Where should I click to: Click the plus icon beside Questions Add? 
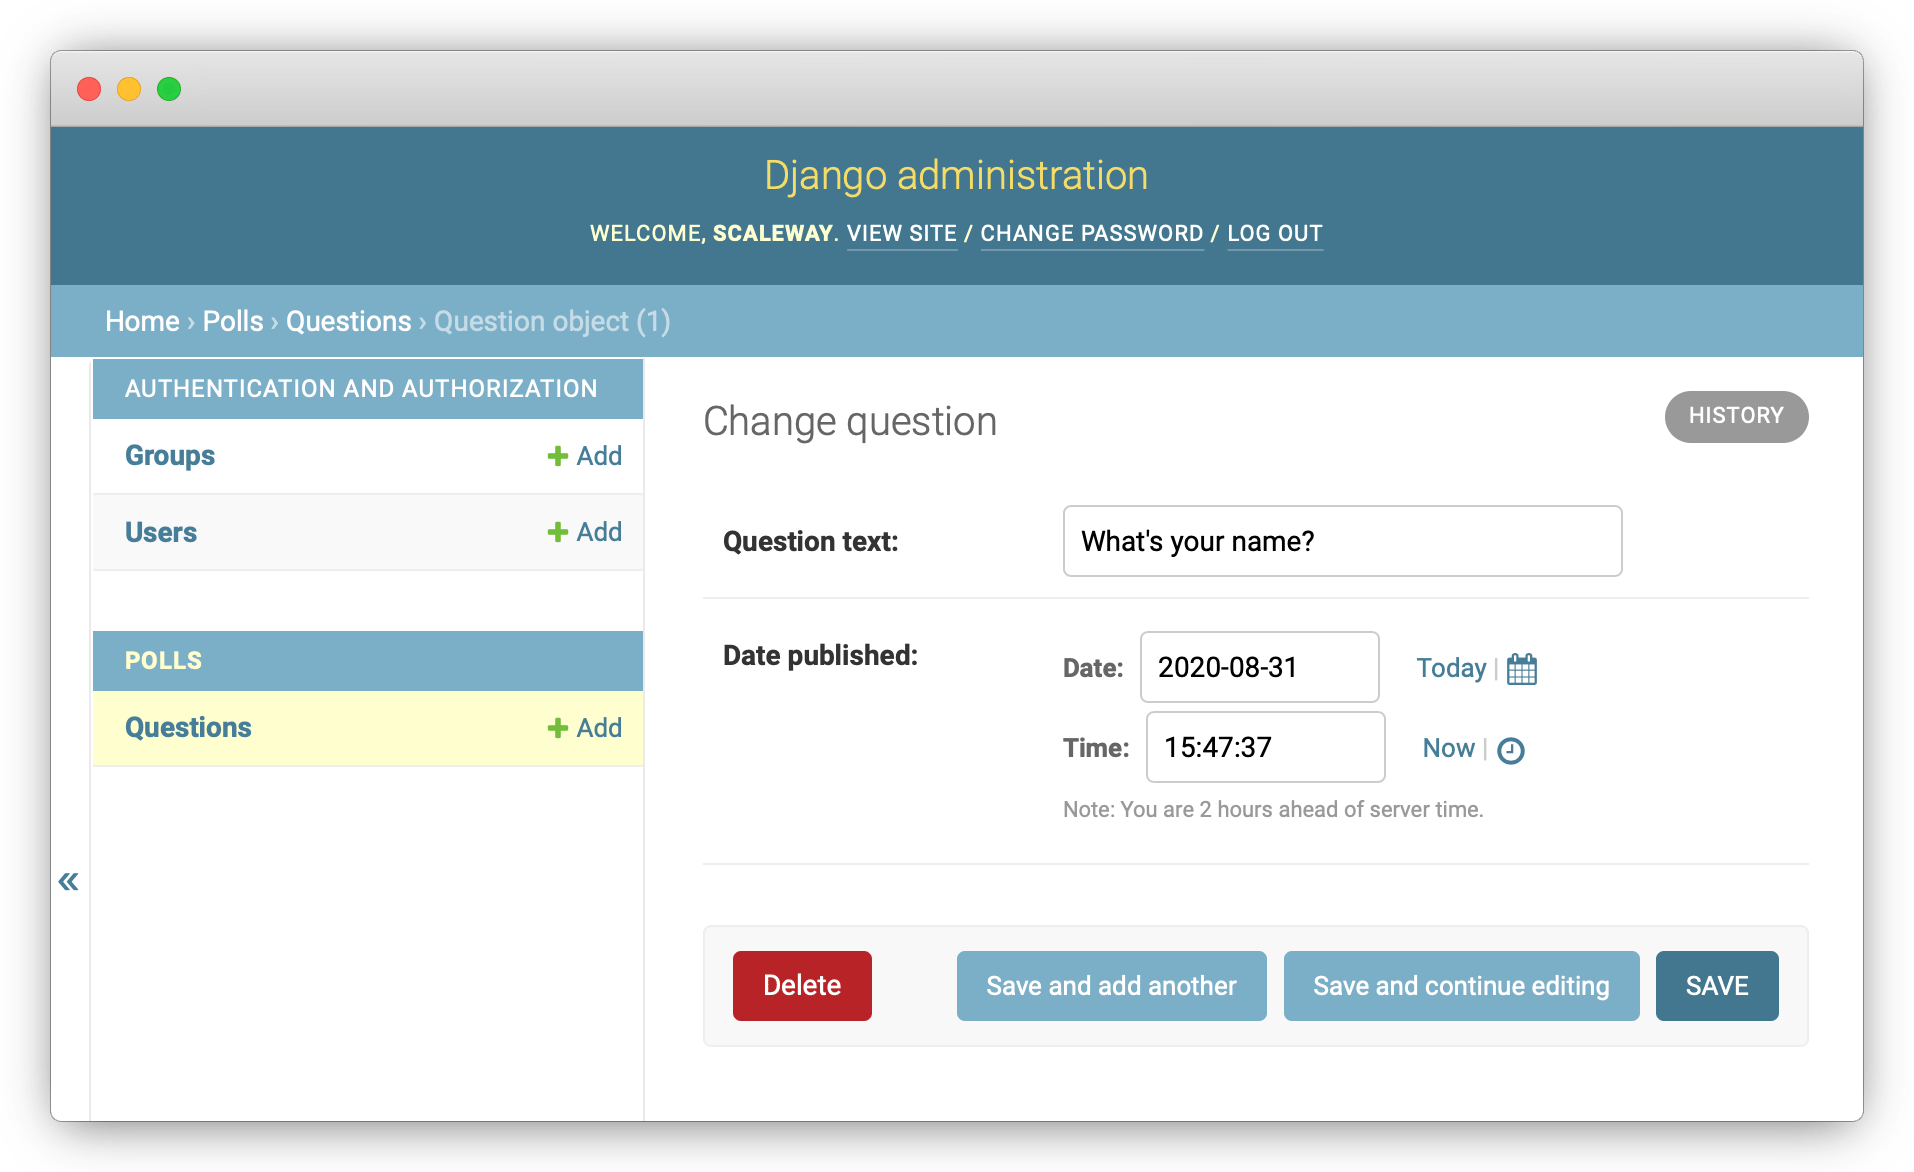(557, 728)
